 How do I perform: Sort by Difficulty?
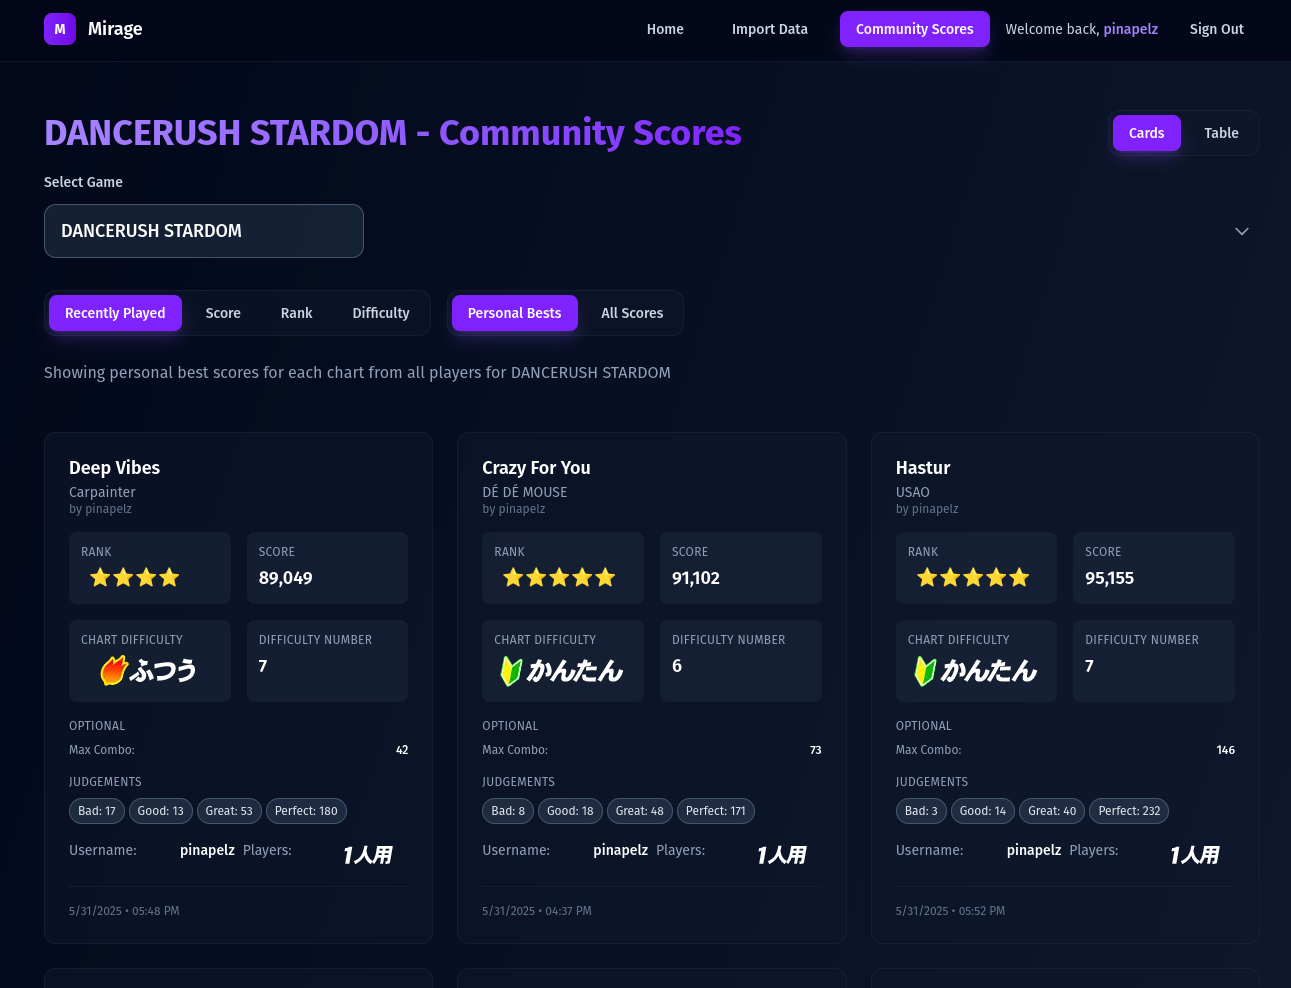(x=381, y=313)
